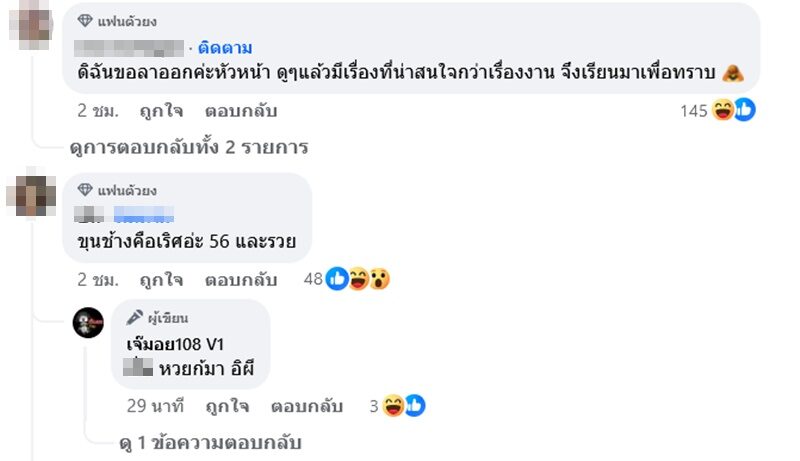Click the pen author badge icon

pos(134,318)
